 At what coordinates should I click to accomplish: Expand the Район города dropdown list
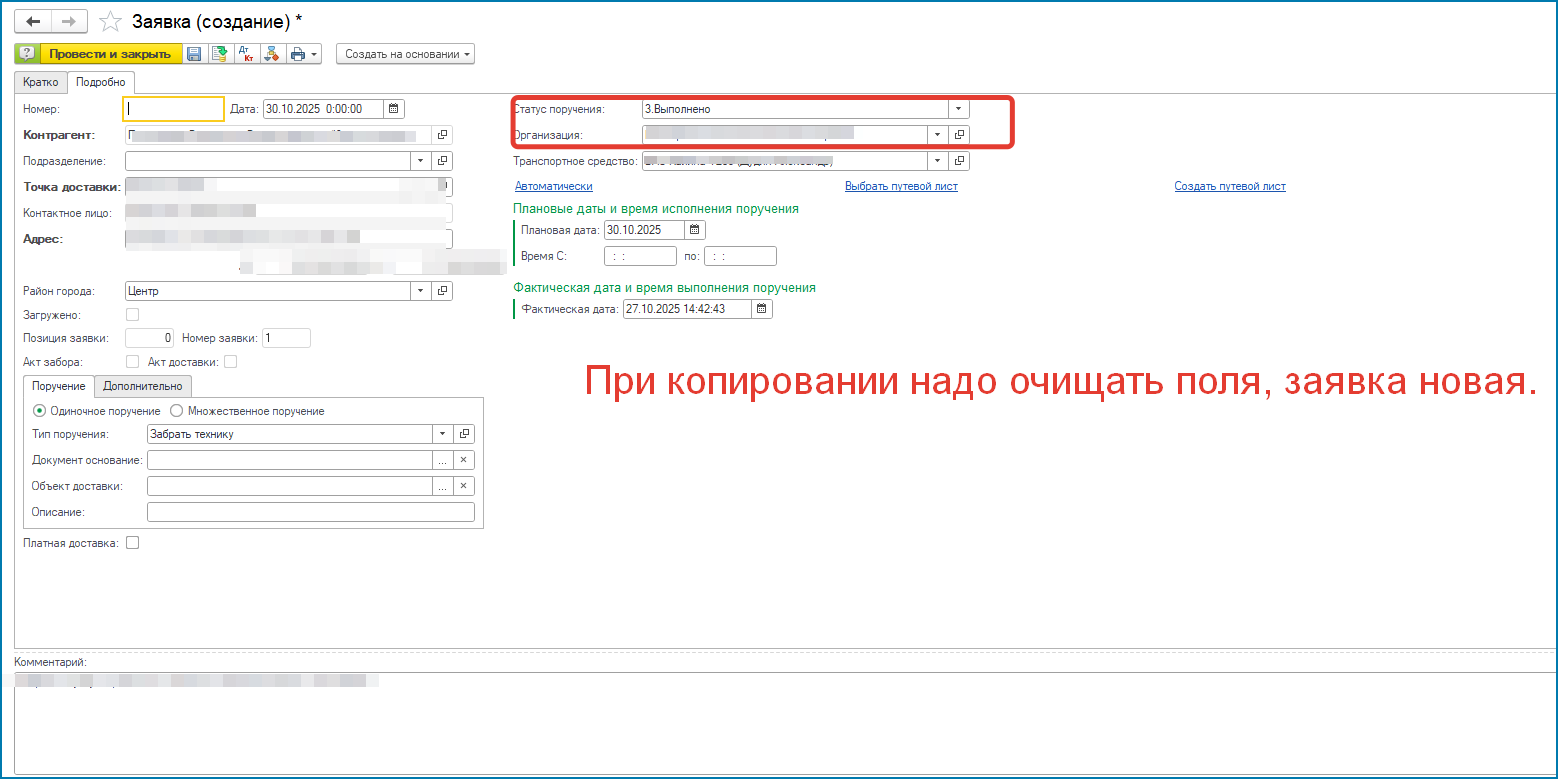(420, 291)
